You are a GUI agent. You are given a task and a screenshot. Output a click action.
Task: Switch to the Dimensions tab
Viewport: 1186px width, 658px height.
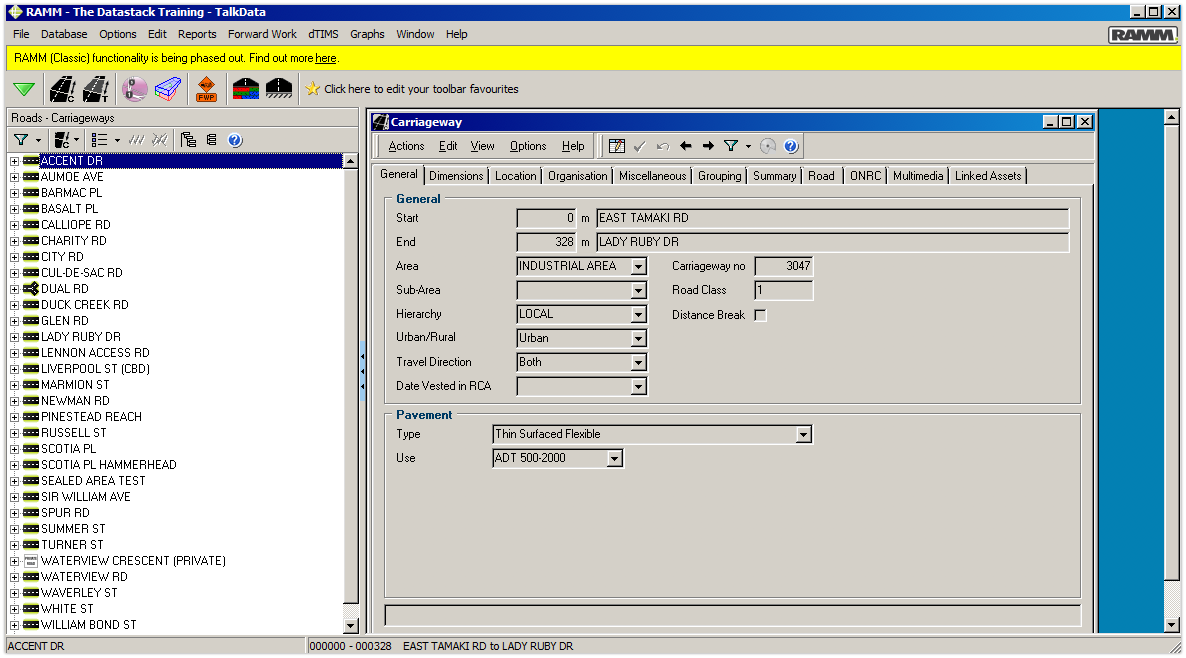pos(456,174)
